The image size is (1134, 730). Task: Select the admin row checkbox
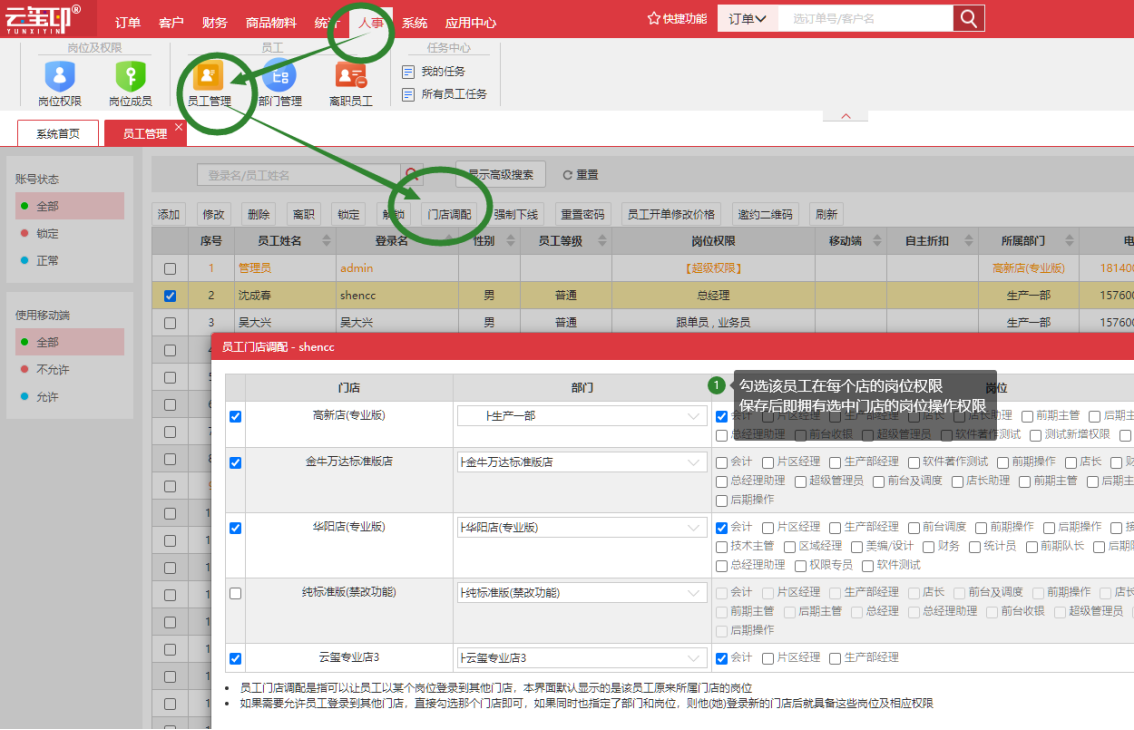coord(170,268)
